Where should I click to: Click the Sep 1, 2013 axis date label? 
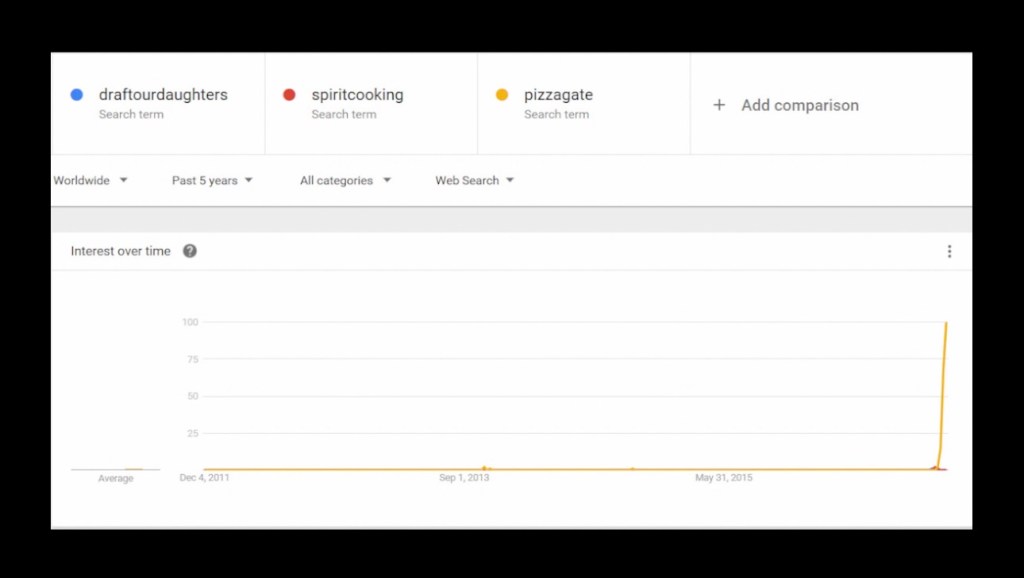point(464,478)
